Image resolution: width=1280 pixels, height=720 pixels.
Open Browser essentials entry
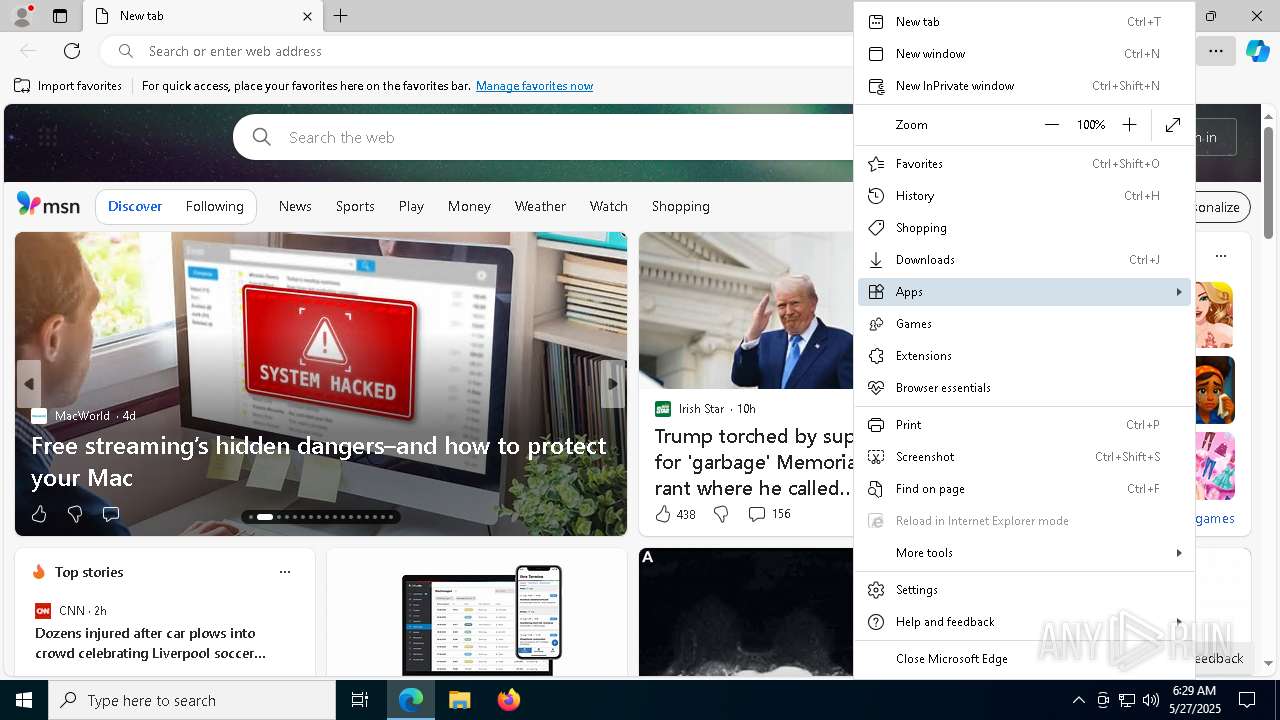point(1024,388)
